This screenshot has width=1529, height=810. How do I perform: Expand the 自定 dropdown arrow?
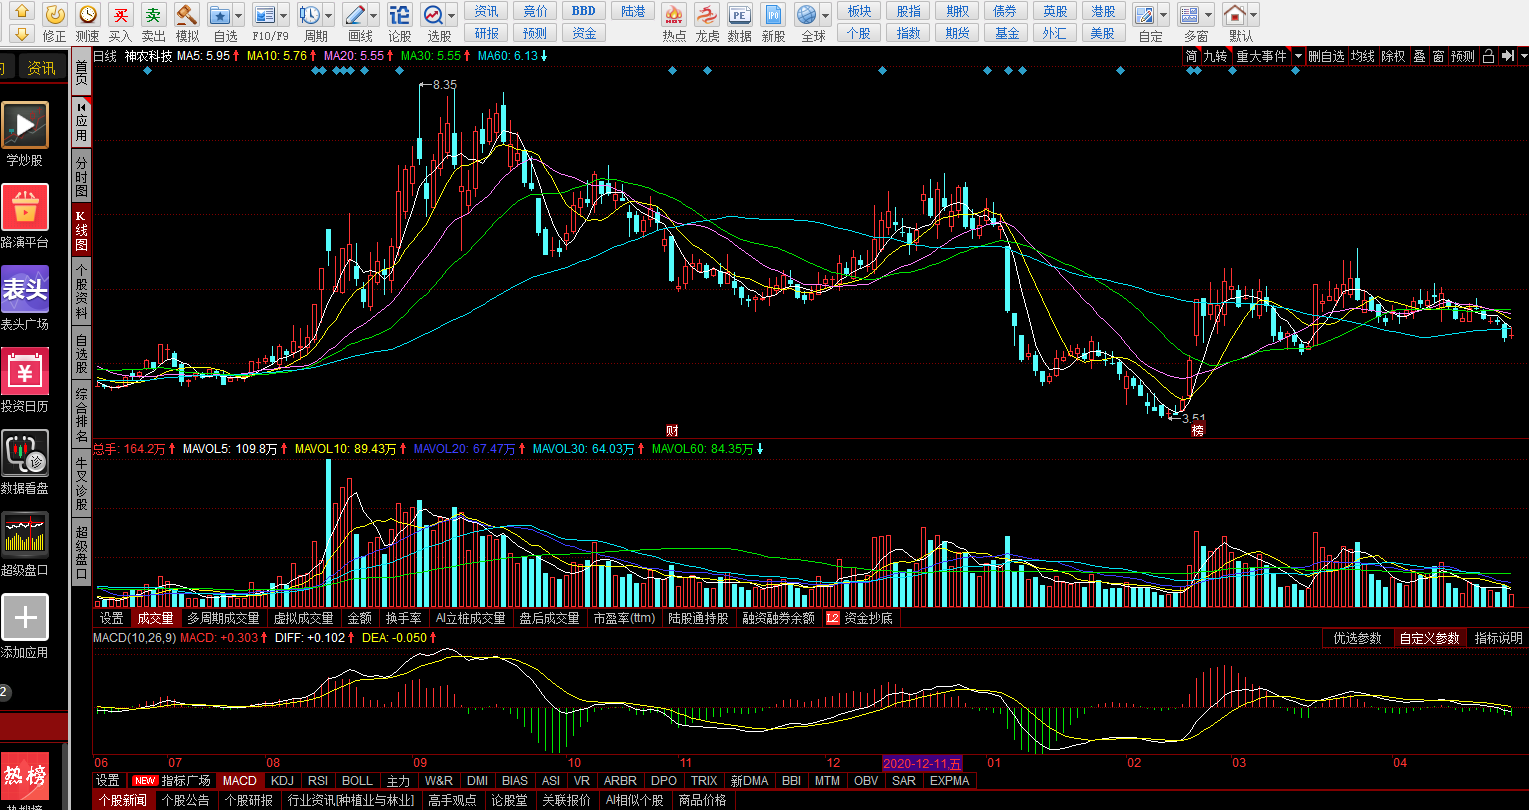[x=1164, y=15]
